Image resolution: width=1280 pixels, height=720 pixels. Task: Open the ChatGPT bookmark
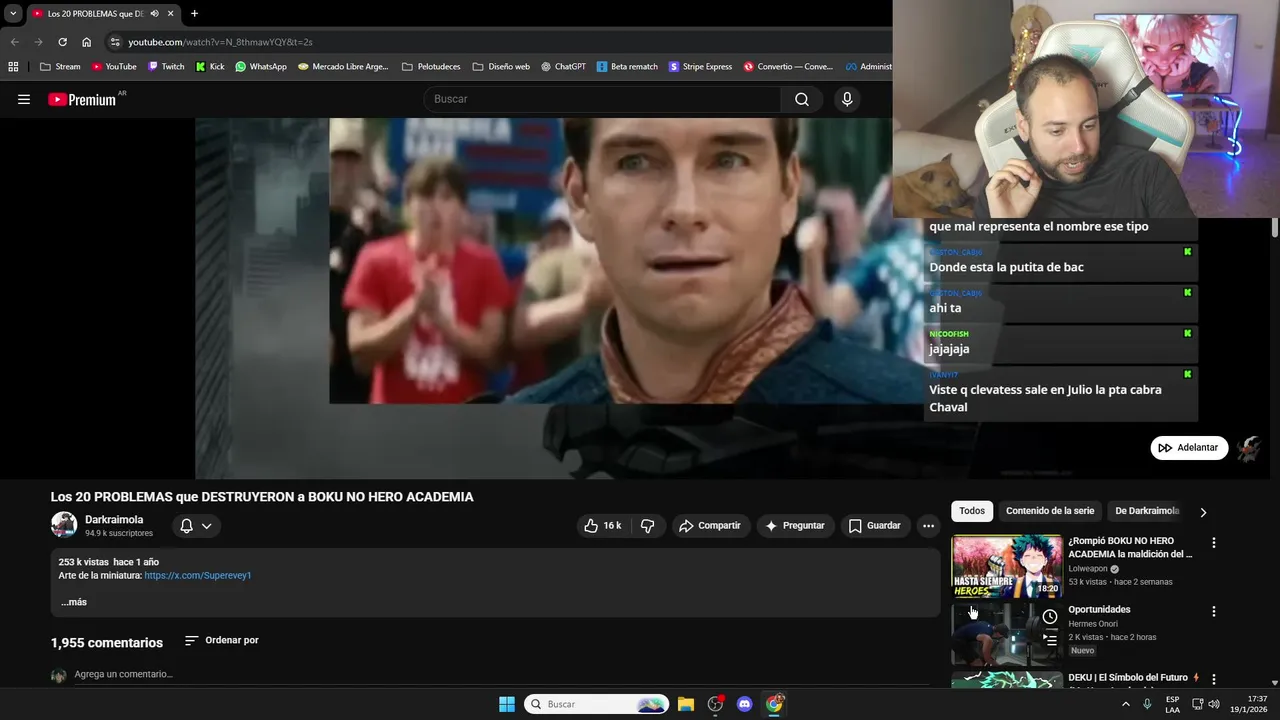(x=563, y=67)
